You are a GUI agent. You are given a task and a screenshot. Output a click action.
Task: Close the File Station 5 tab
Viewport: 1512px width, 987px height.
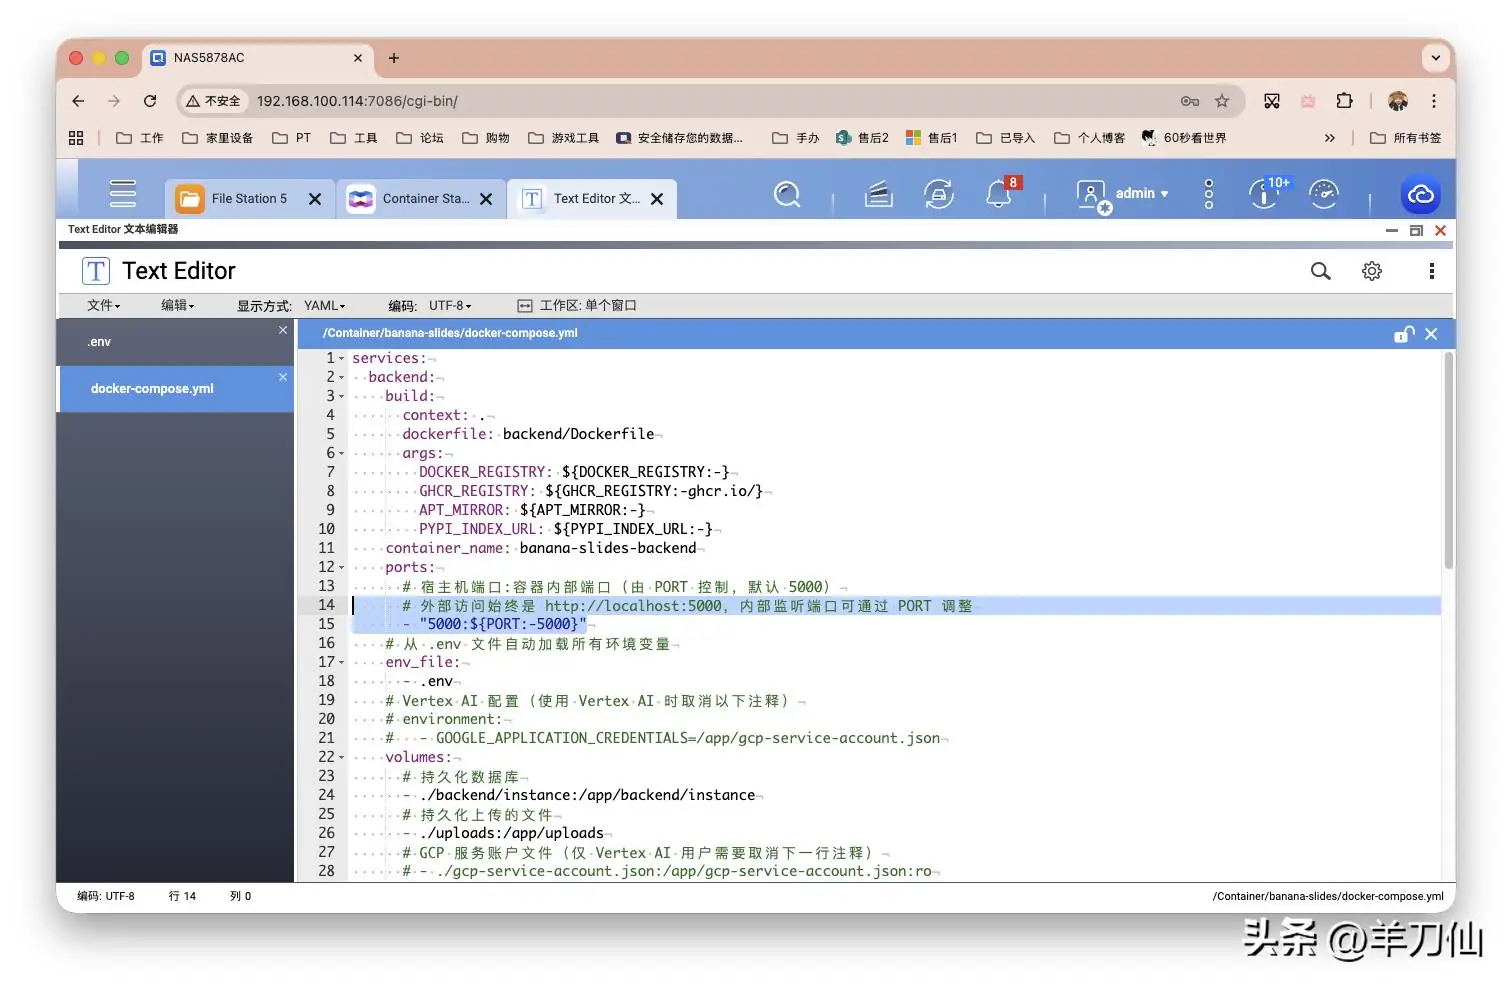click(315, 199)
